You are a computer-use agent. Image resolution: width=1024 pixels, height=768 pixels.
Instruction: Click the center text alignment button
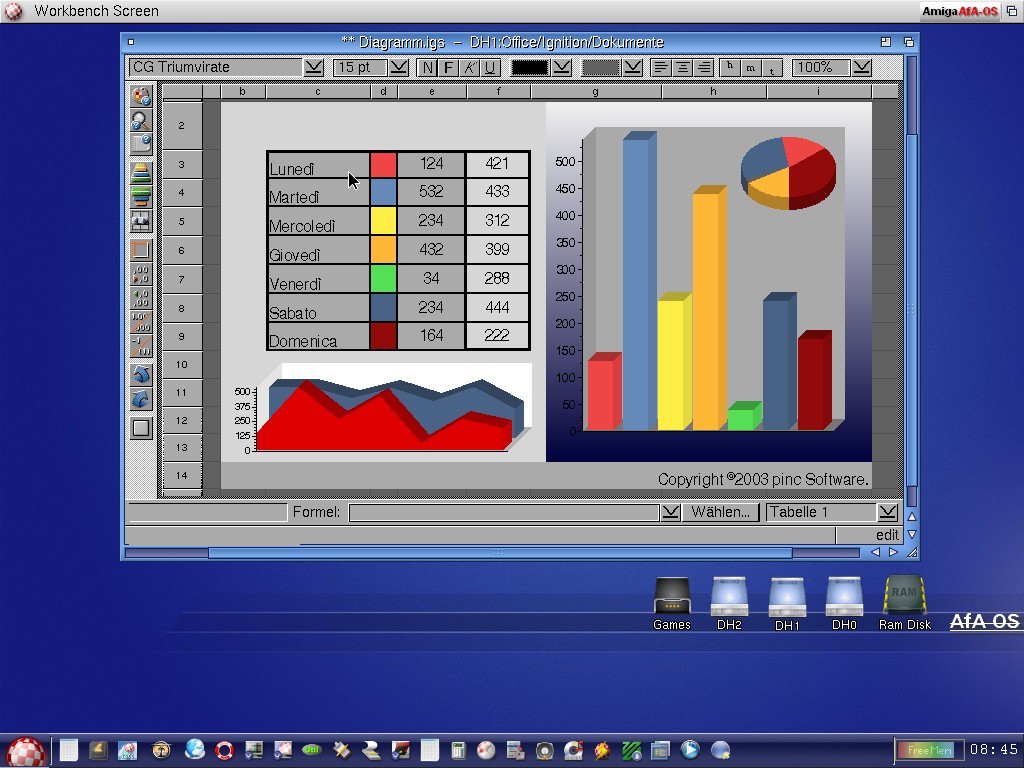pyautogui.click(x=682, y=67)
